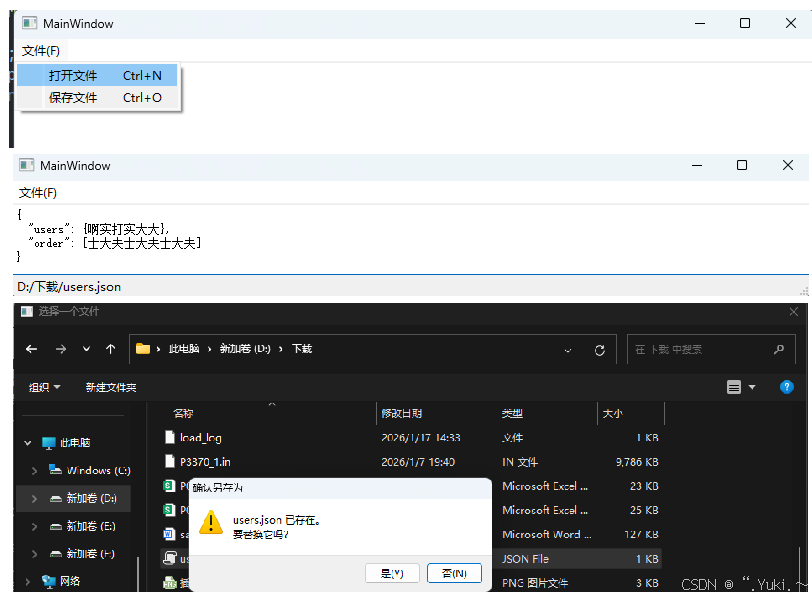The image size is (812, 601).
Task: Click 9,786 KB size cell
Action: (x=637, y=462)
